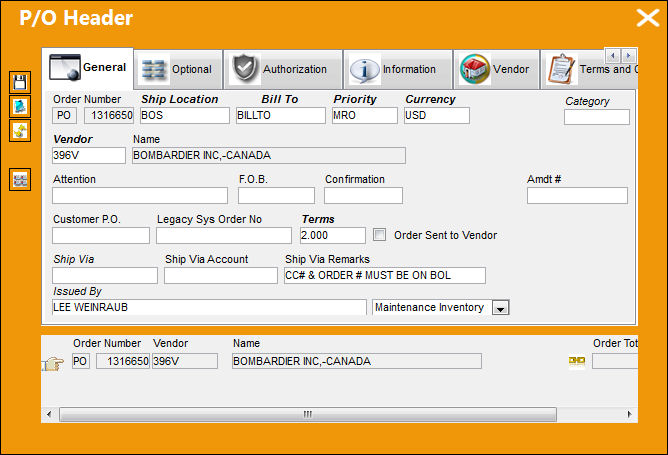Click the Legacy Sys Order No field
This screenshot has height=455, width=668.
pyautogui.click(x=224, y=236)
